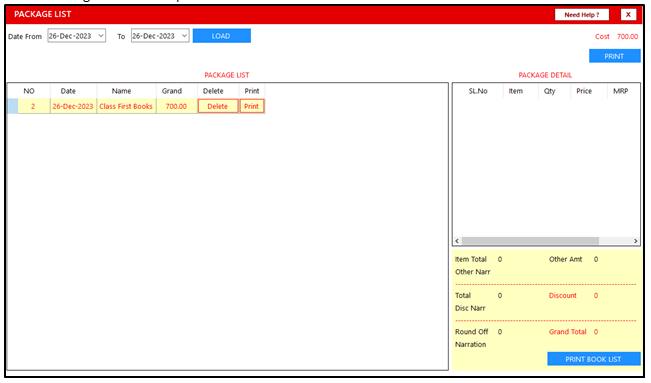The height and width of the screenshot is (383, 651).
Task: Click the Package Detail horizontal scrollbar thumb
Action: coord(530,241)
